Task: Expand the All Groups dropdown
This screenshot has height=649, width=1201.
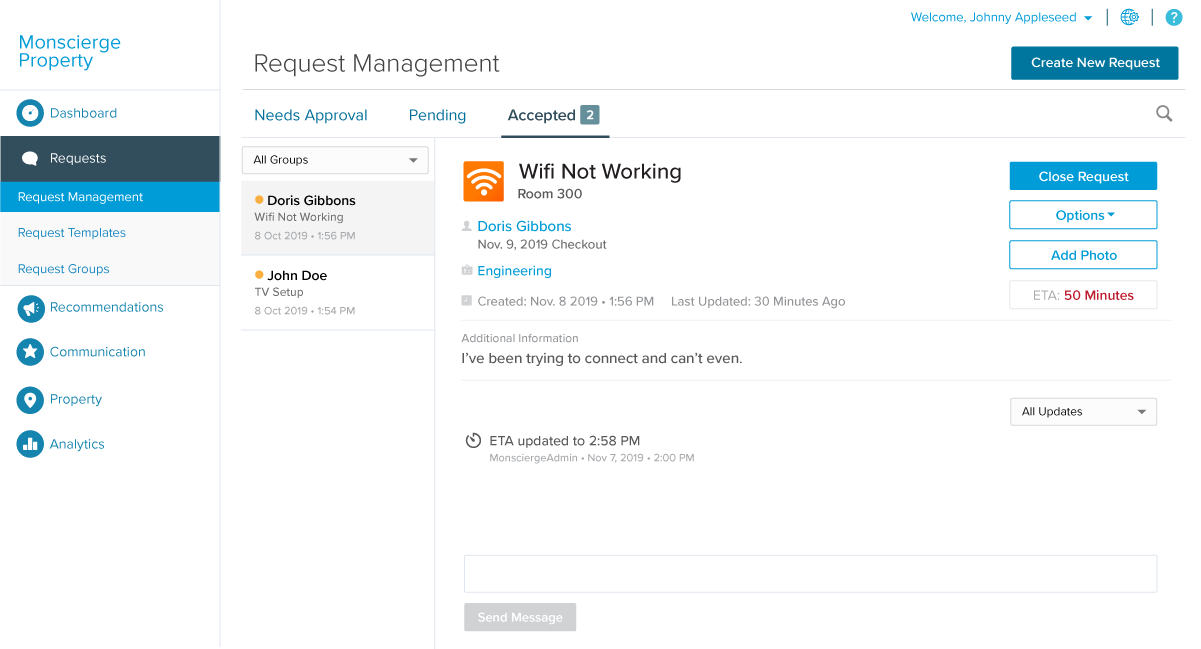Action: 335,160
